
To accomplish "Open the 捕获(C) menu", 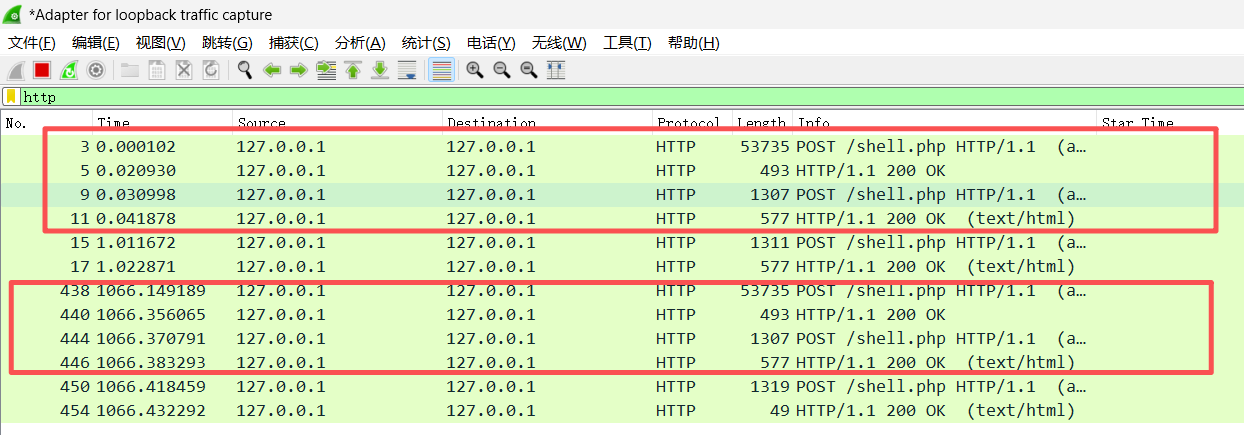I will pos(293,43).
